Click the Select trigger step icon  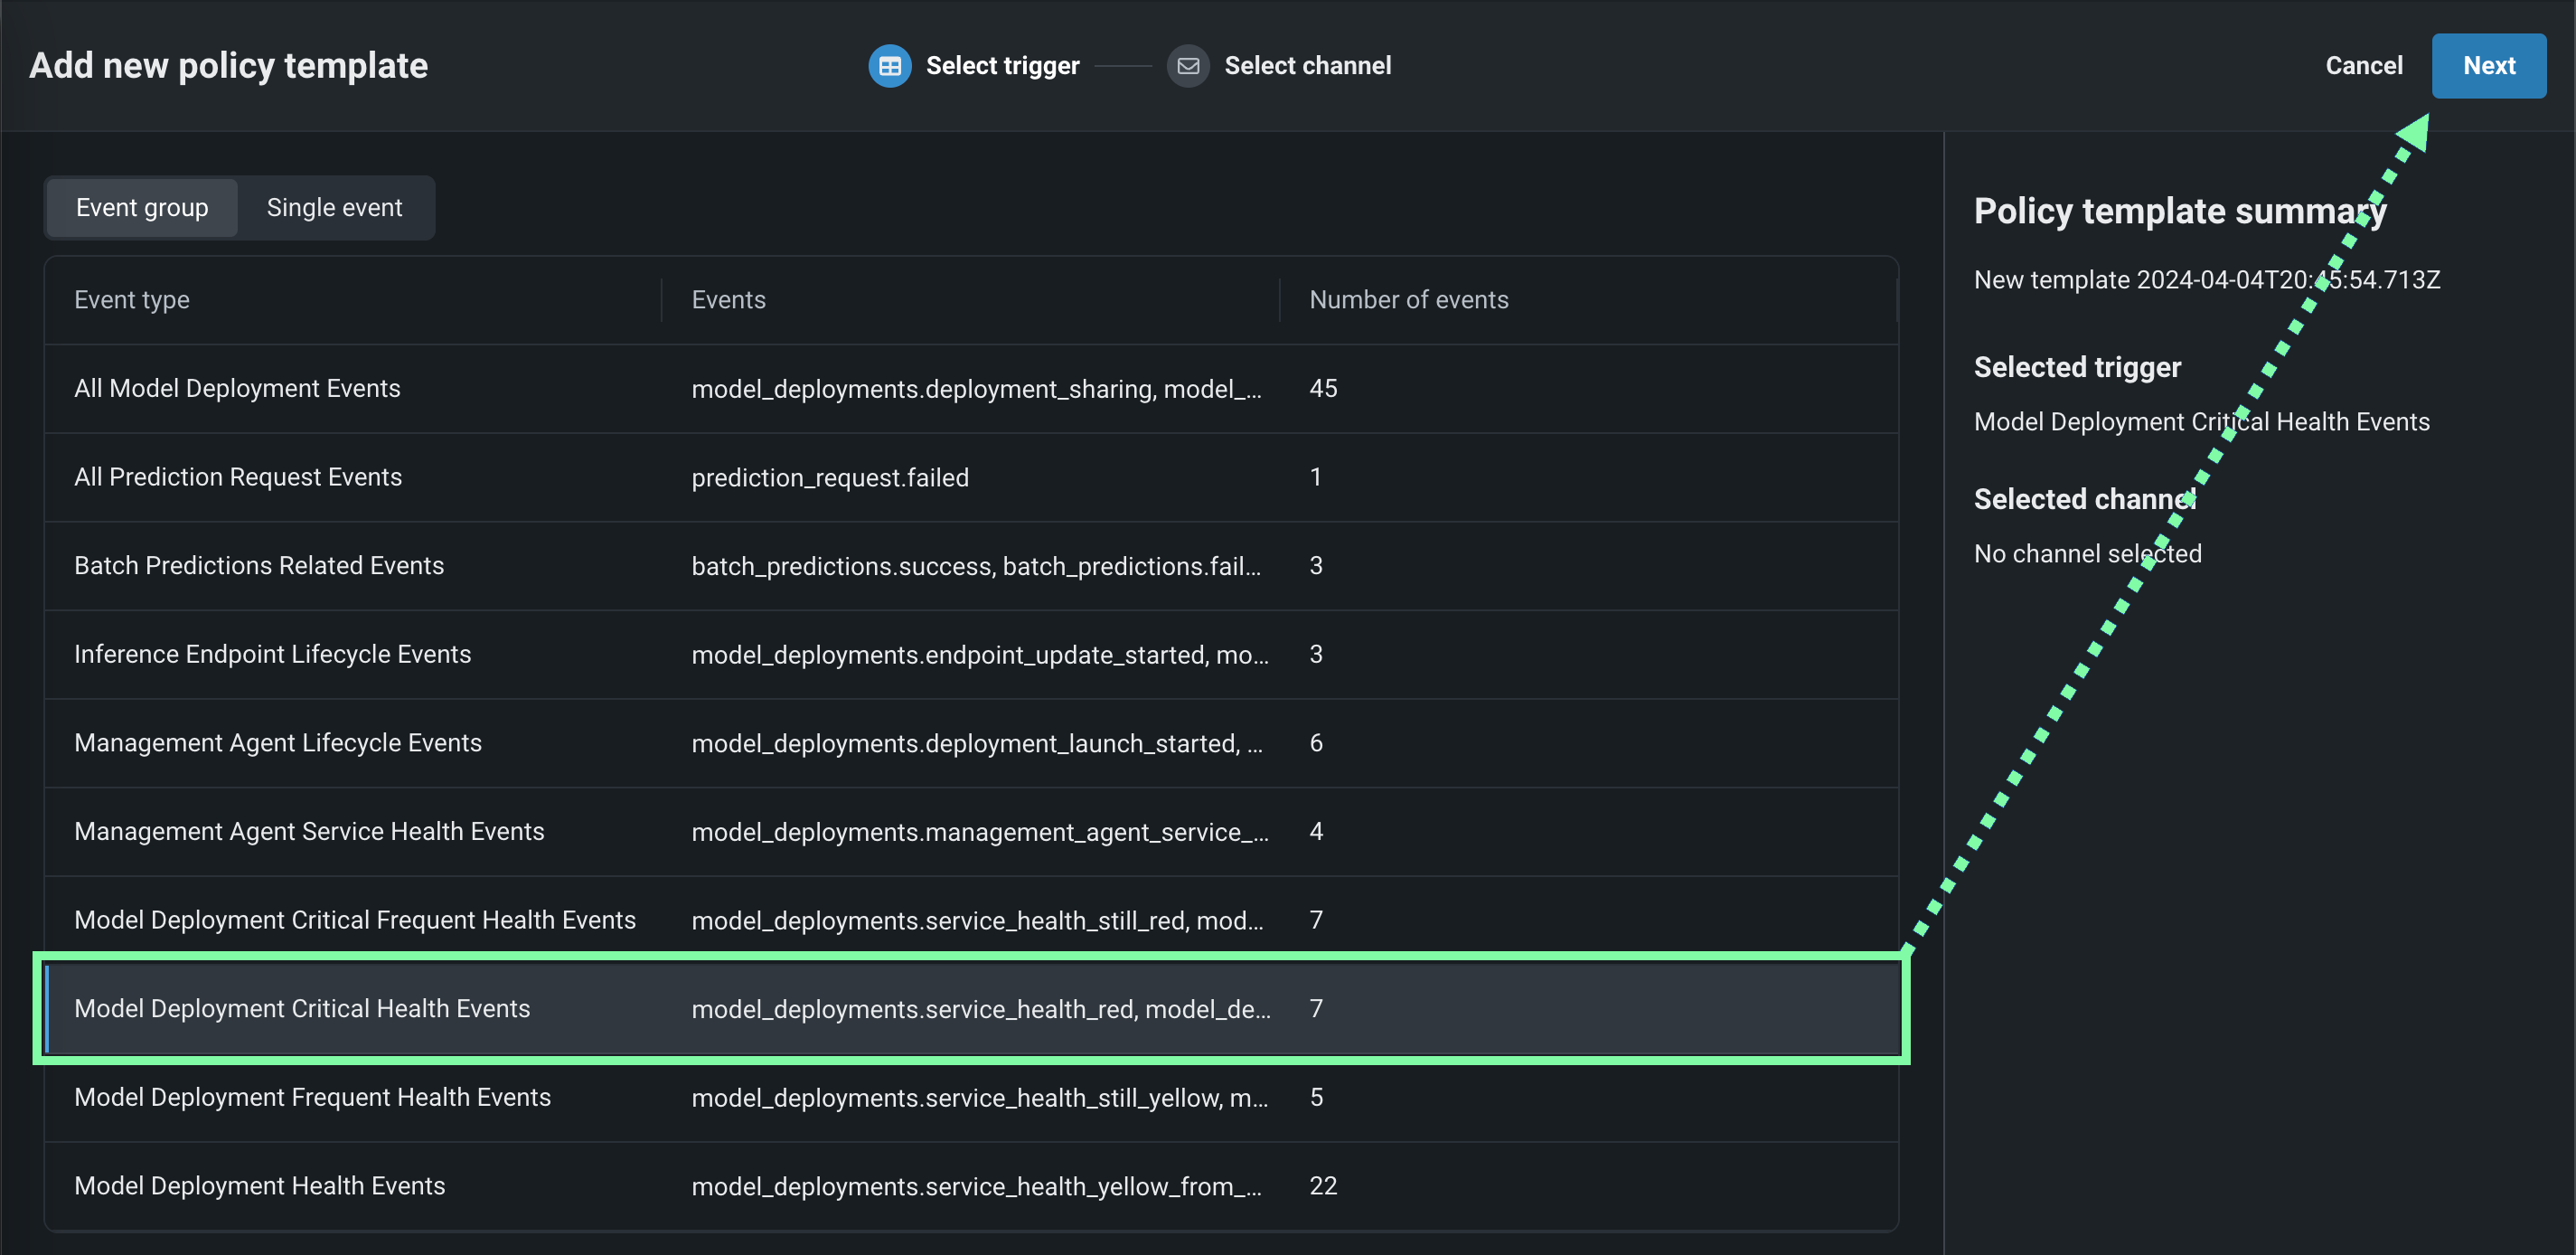(889, 66)
